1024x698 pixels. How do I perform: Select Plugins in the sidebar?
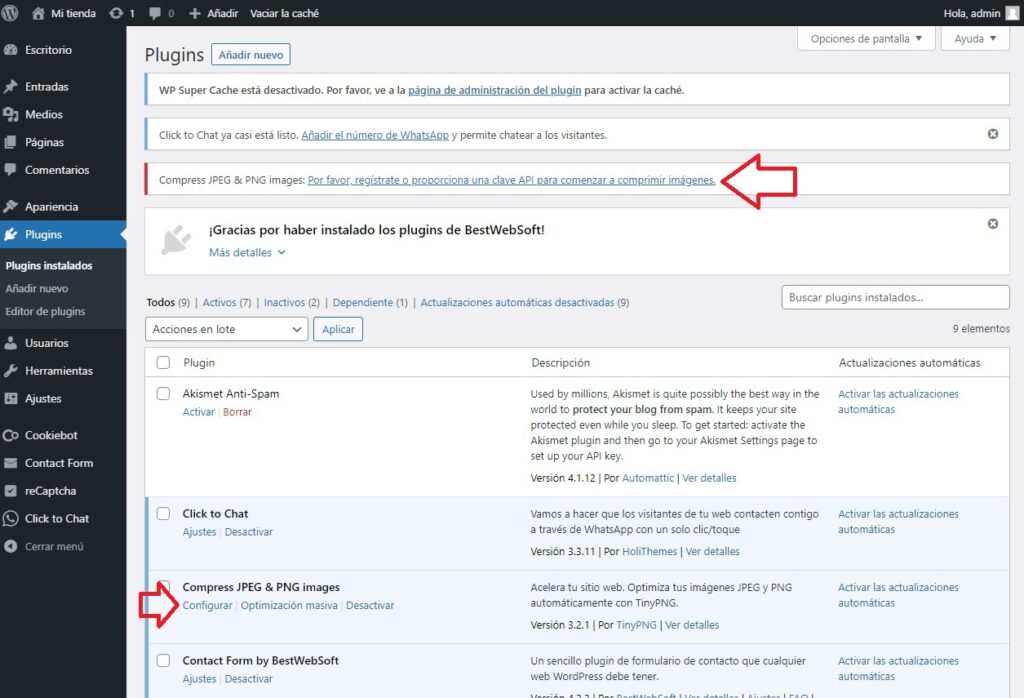point(43,234)
